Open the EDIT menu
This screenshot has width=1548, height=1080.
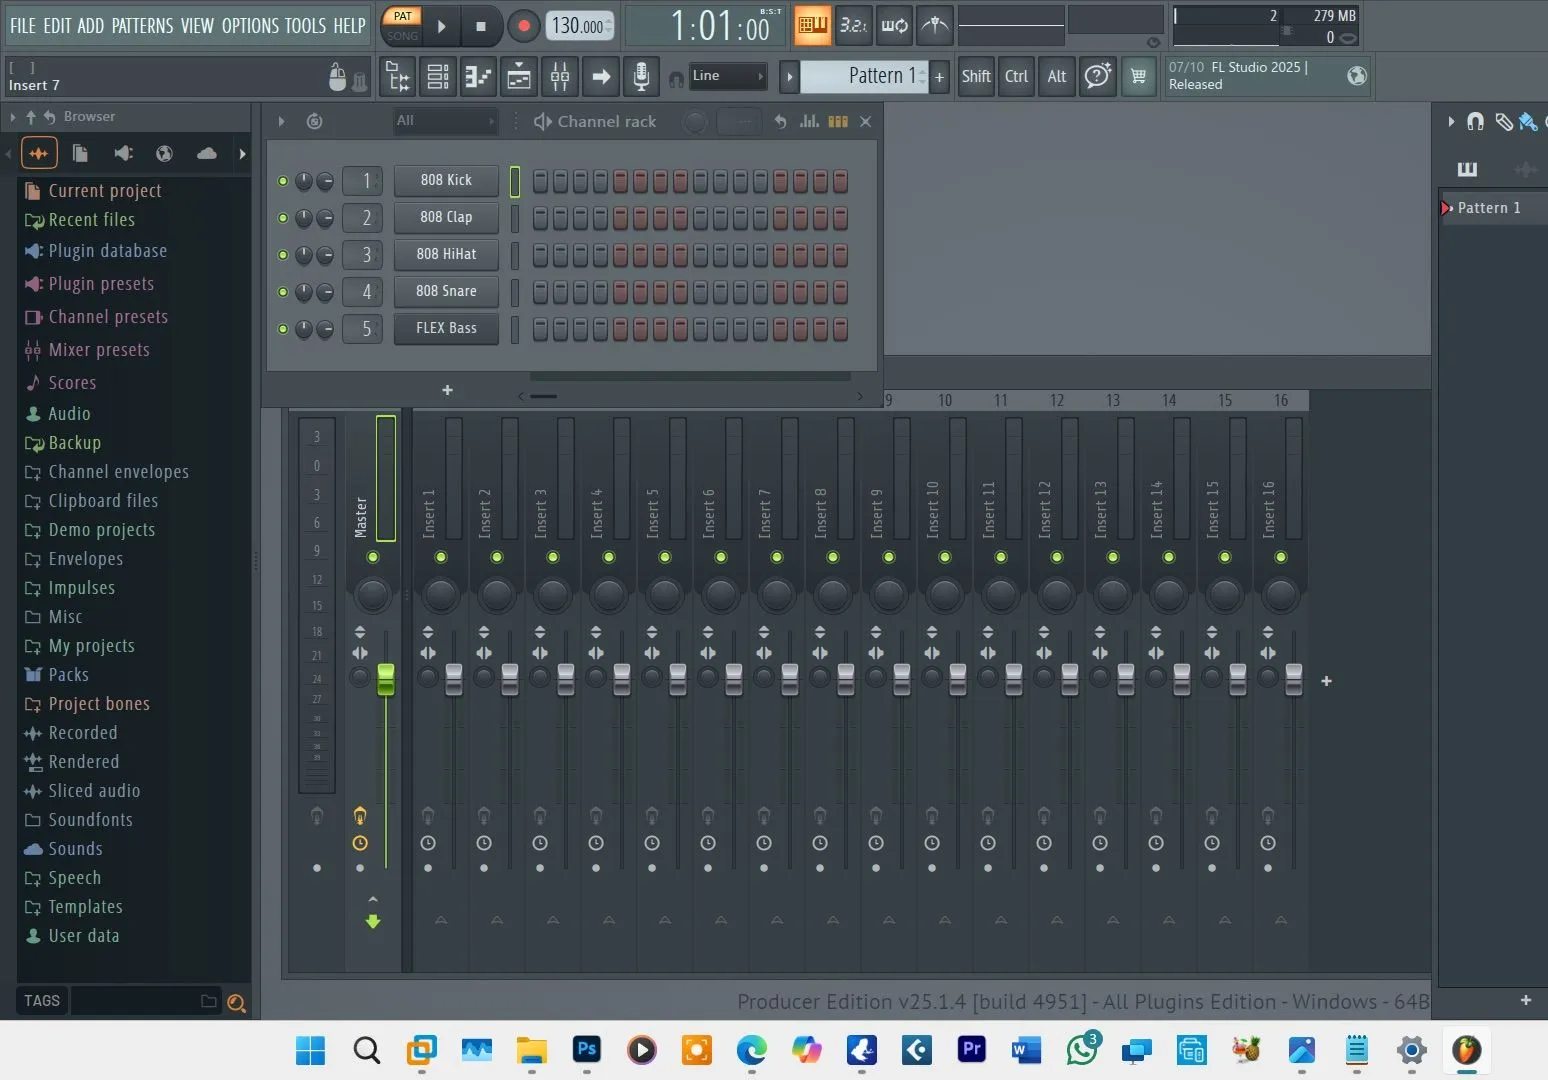[57, 25]
